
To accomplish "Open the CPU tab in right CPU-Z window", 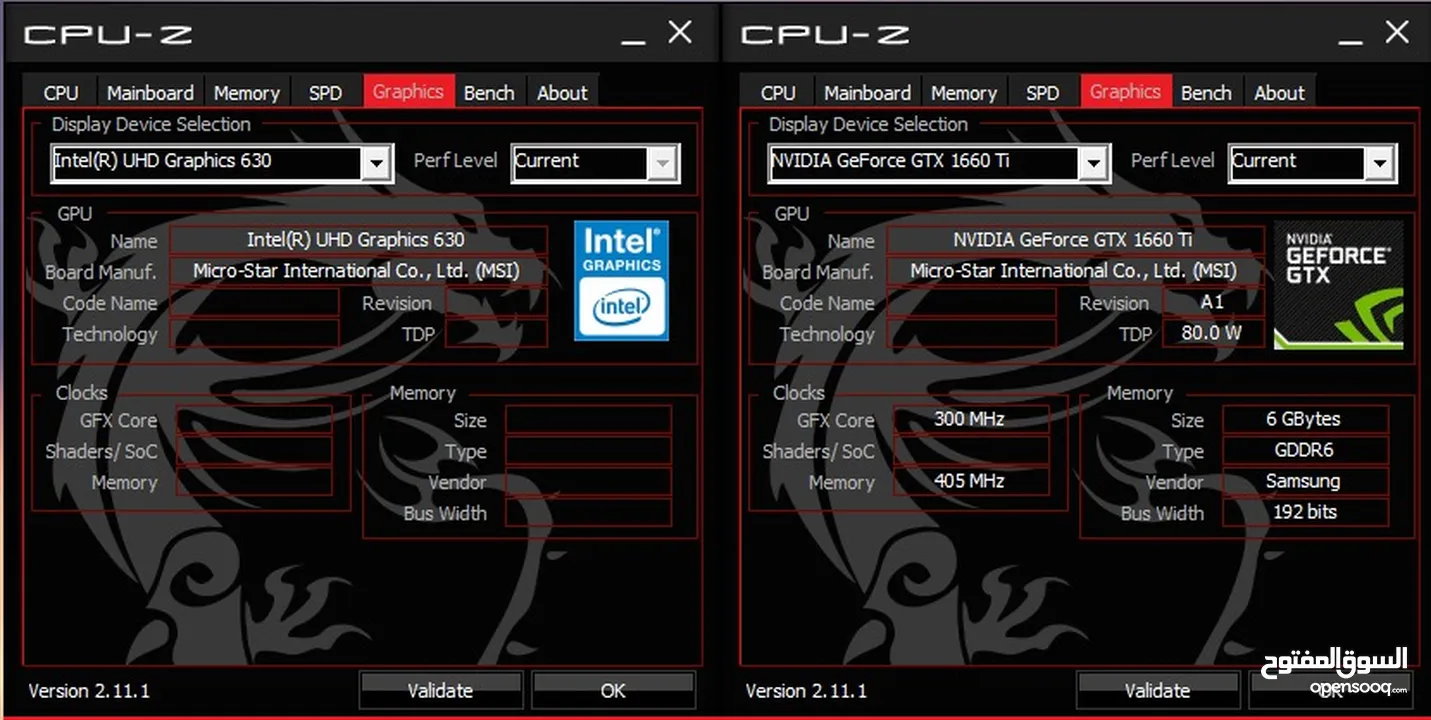I will pos(778,92).
